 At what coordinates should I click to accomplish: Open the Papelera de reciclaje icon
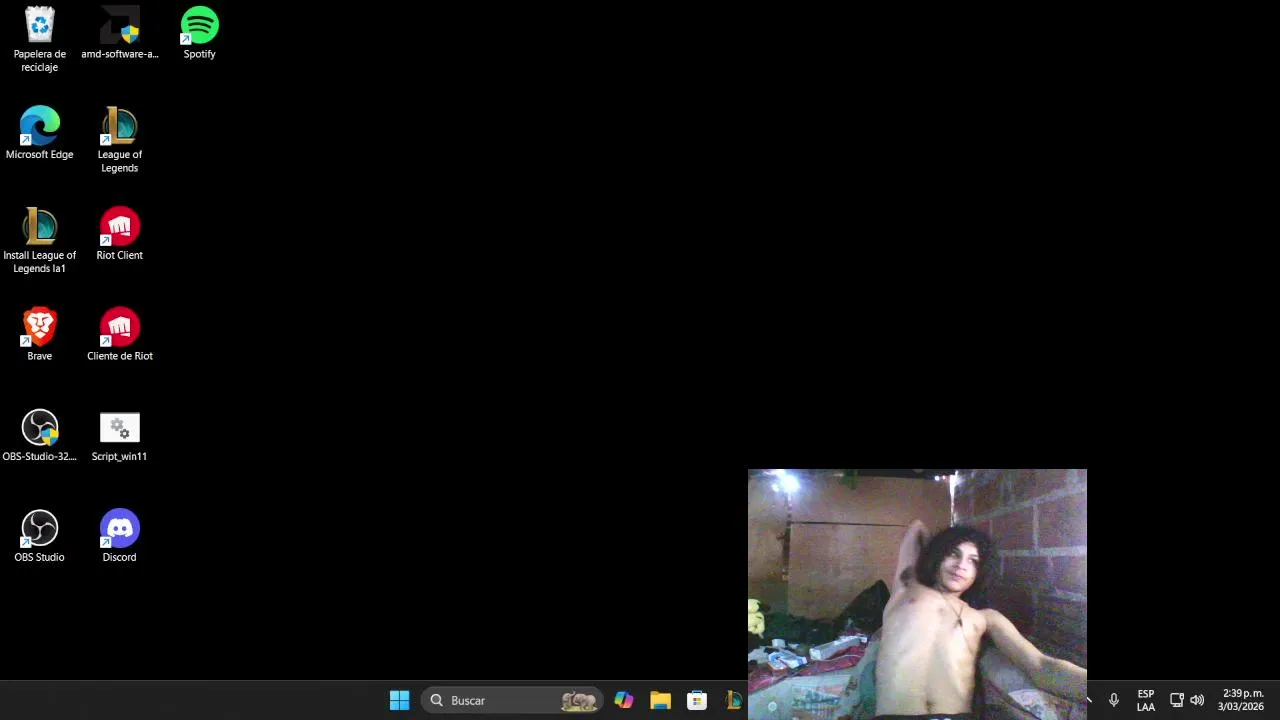point(39,39)
